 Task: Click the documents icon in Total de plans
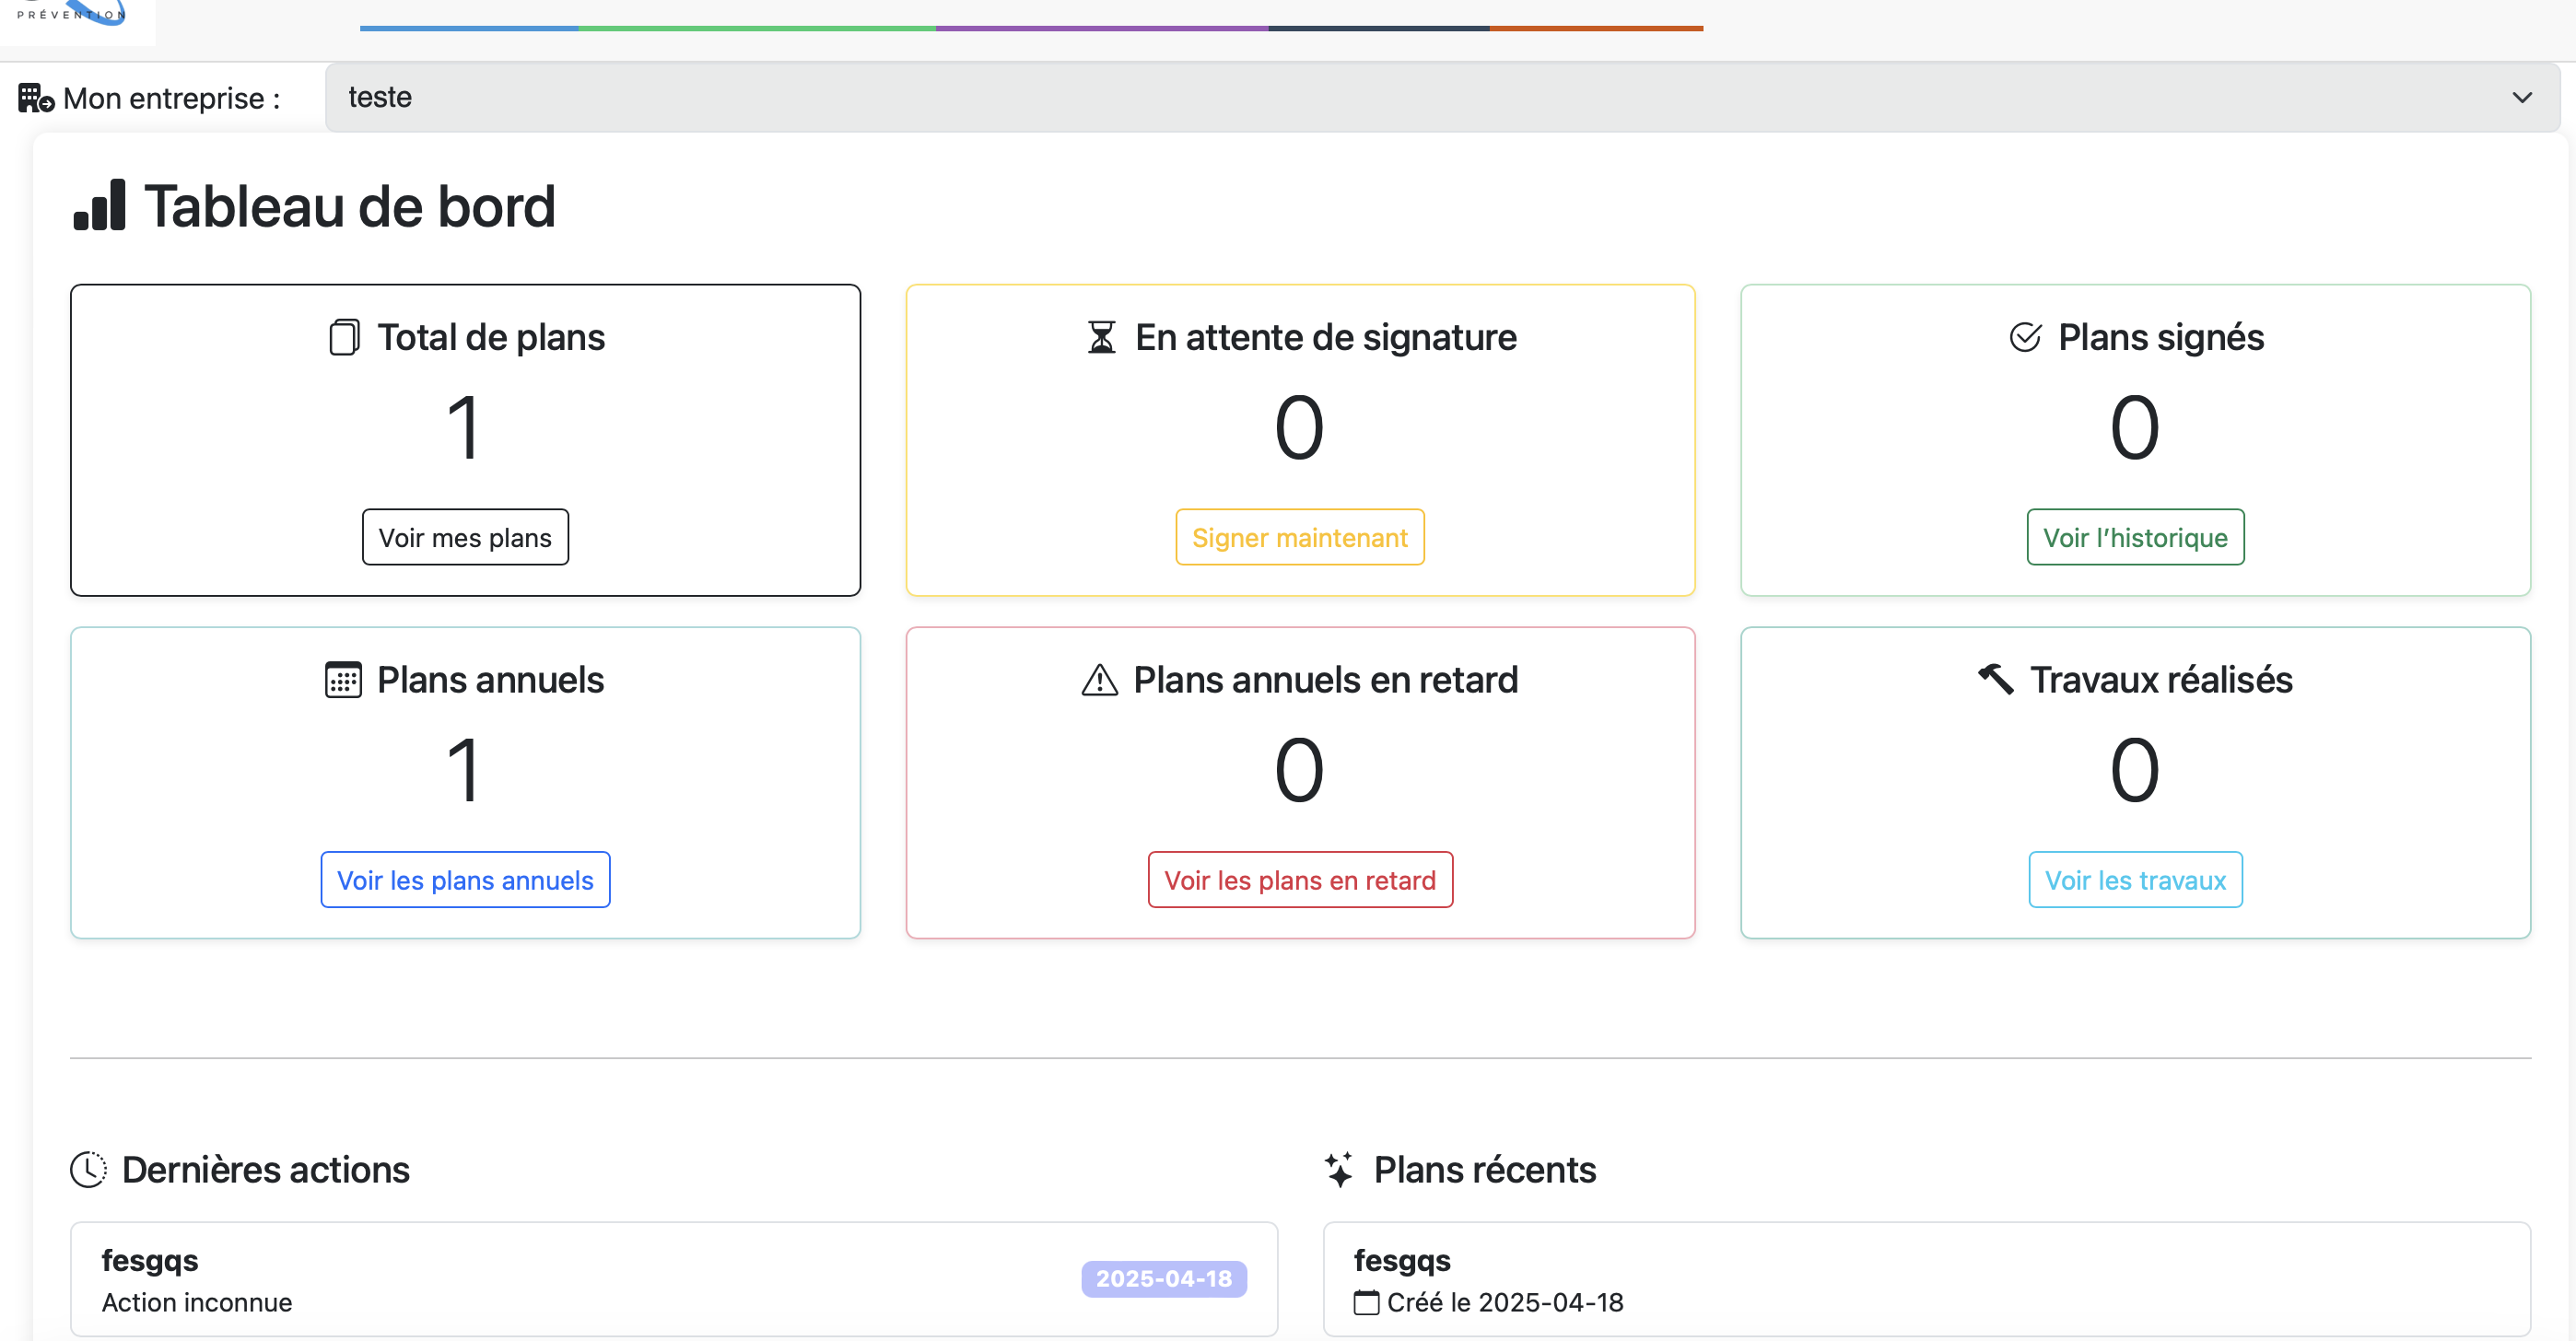point(344,337)
